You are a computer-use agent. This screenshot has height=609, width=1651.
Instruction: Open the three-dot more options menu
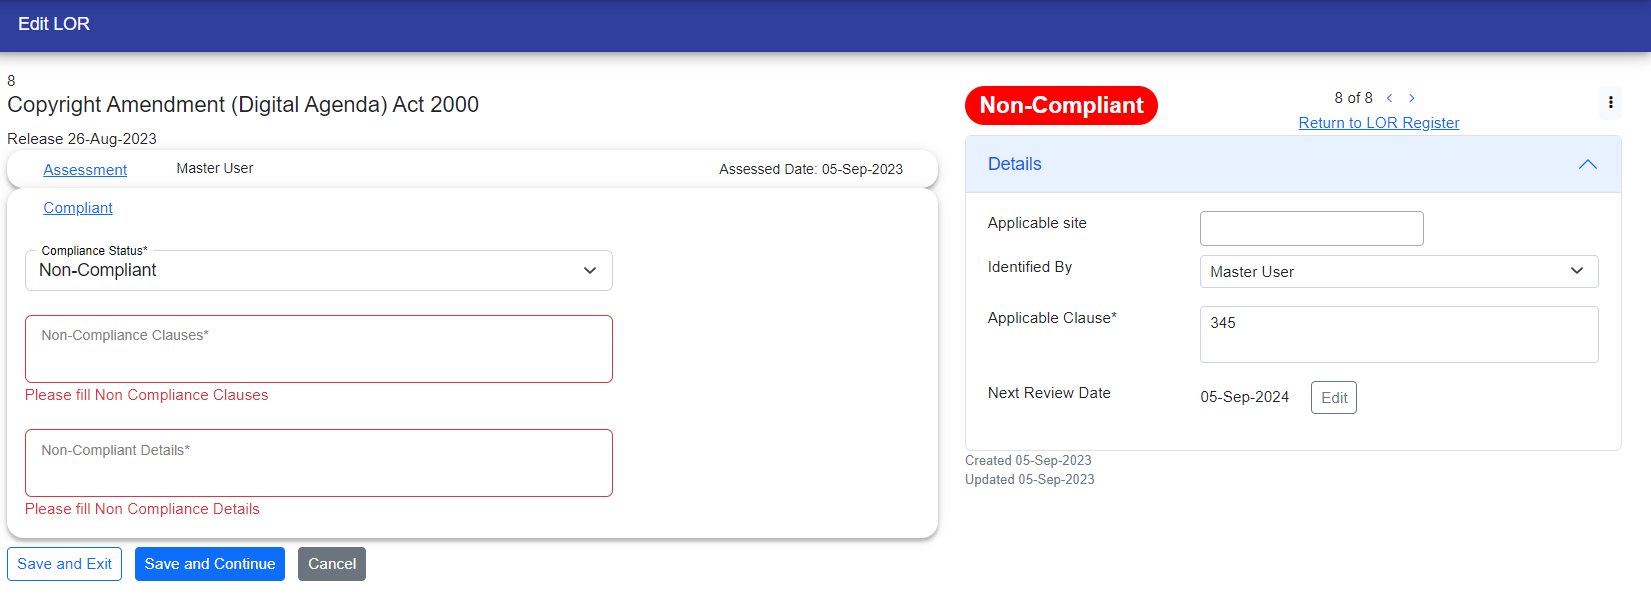pos(1610,102)
